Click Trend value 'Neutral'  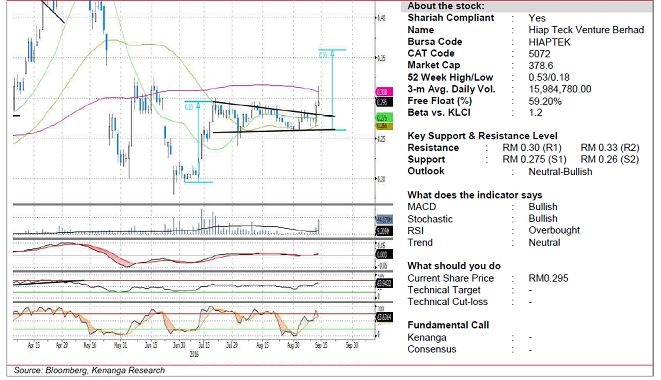(x=545, y=243)
